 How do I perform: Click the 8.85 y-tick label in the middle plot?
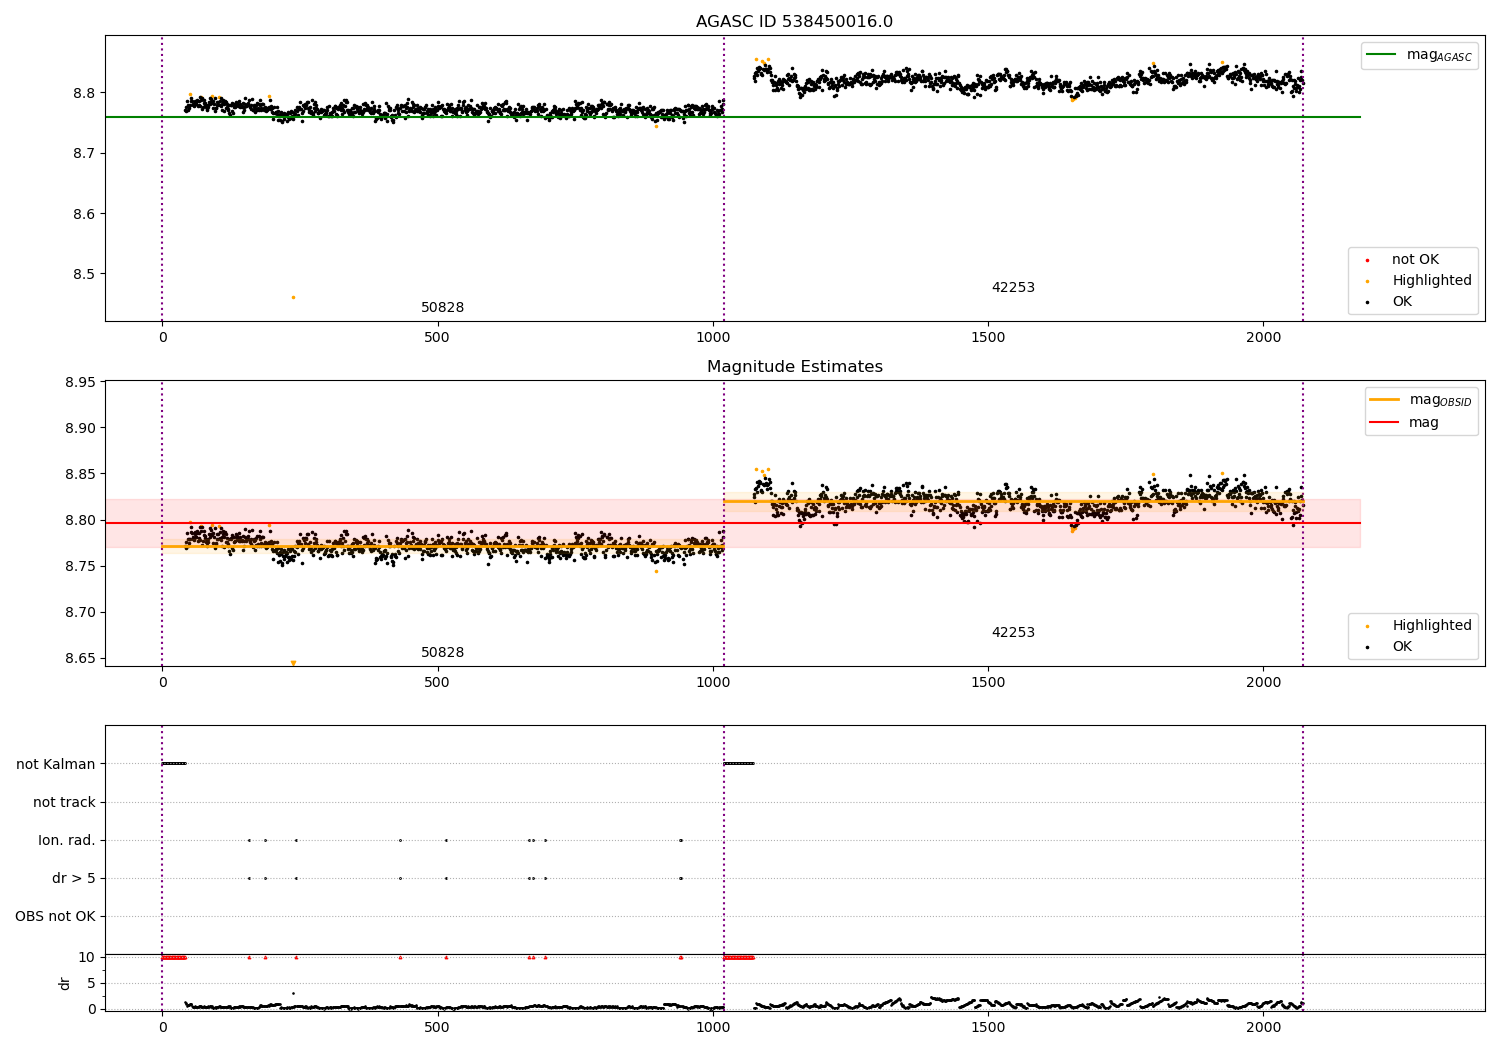(x=80, y=474)
